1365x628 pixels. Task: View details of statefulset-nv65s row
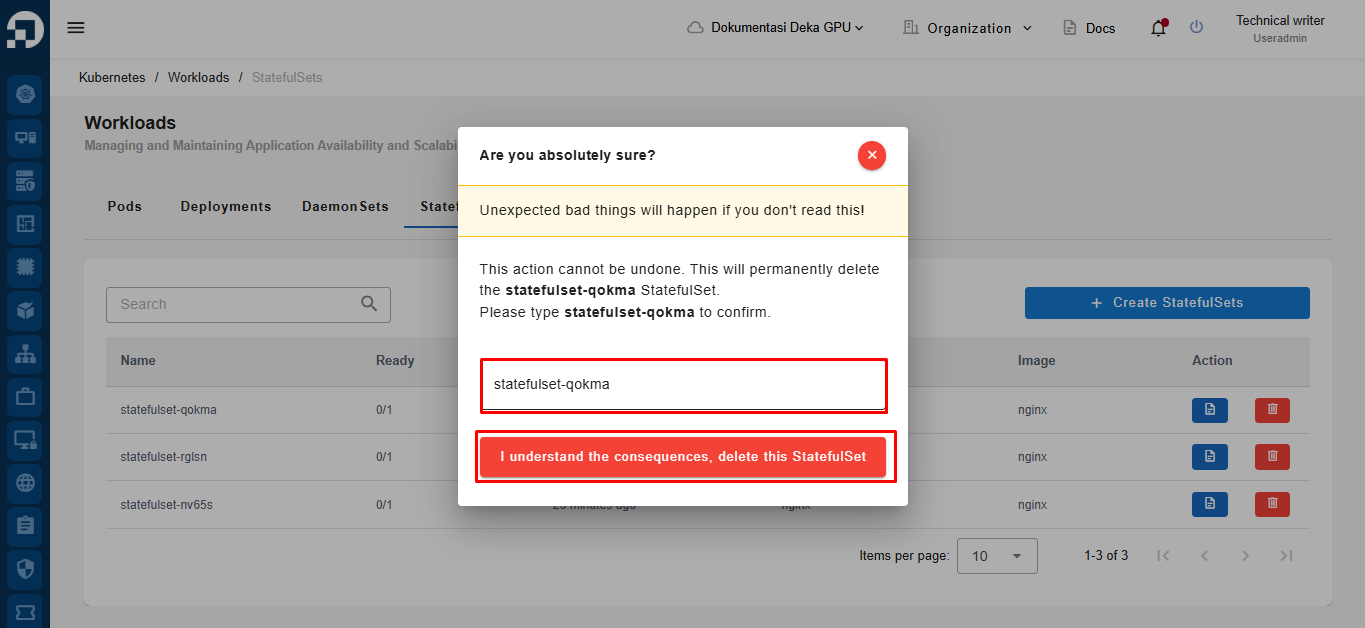pos(1209,505)
